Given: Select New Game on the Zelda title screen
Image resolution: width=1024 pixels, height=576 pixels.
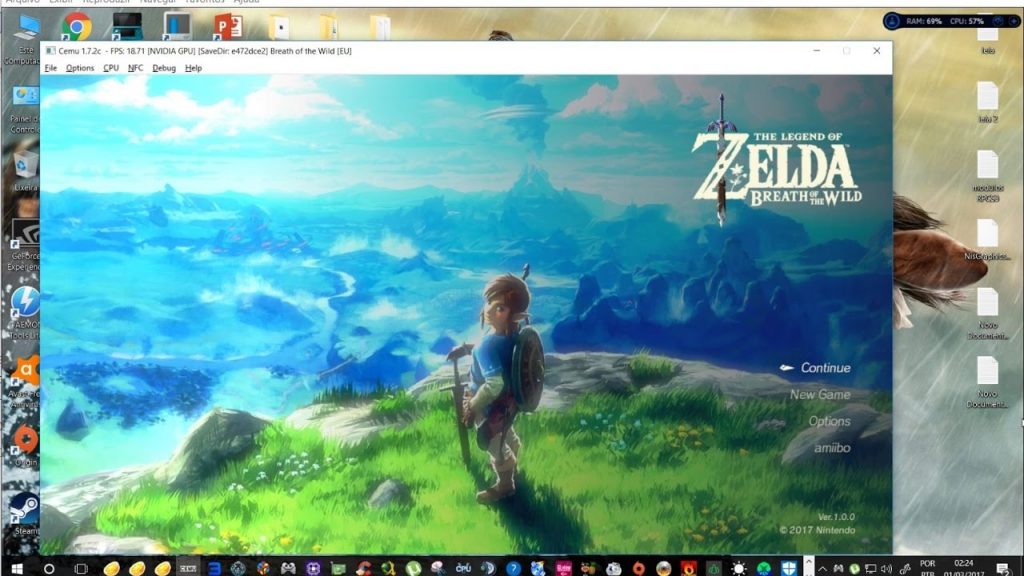Looking at the screenshot, I should (822, 394).
